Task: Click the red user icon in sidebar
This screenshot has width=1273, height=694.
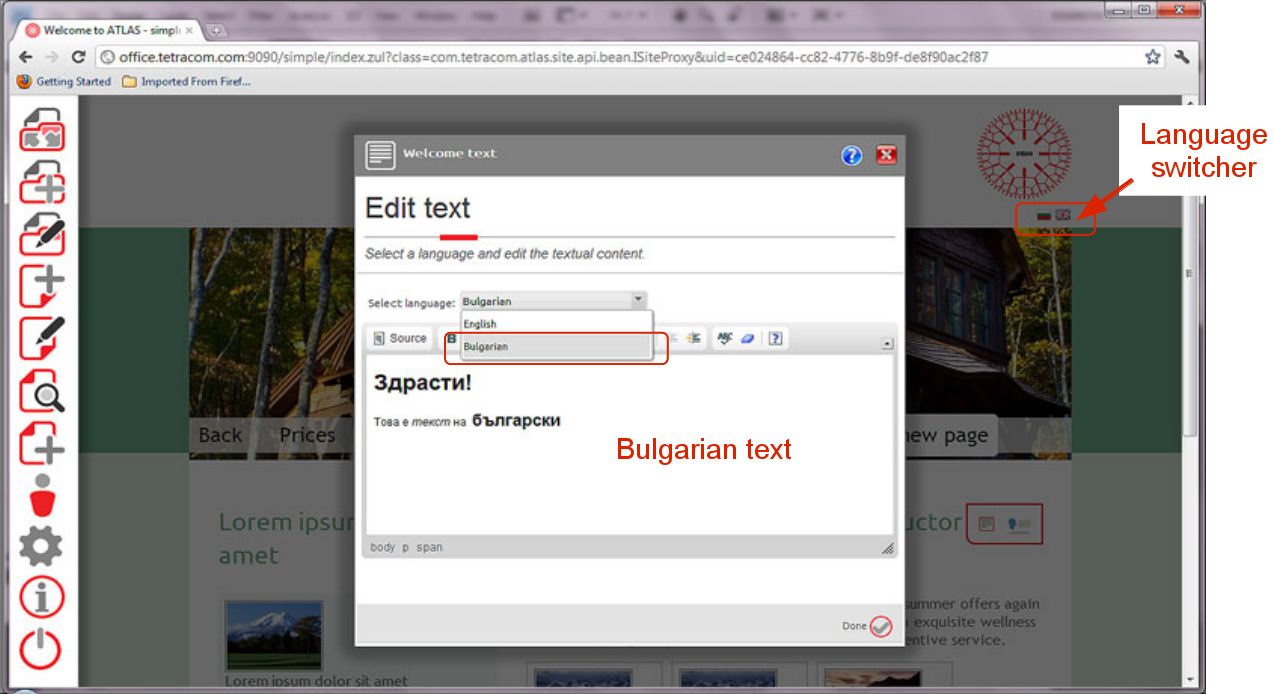Action: 41,494
